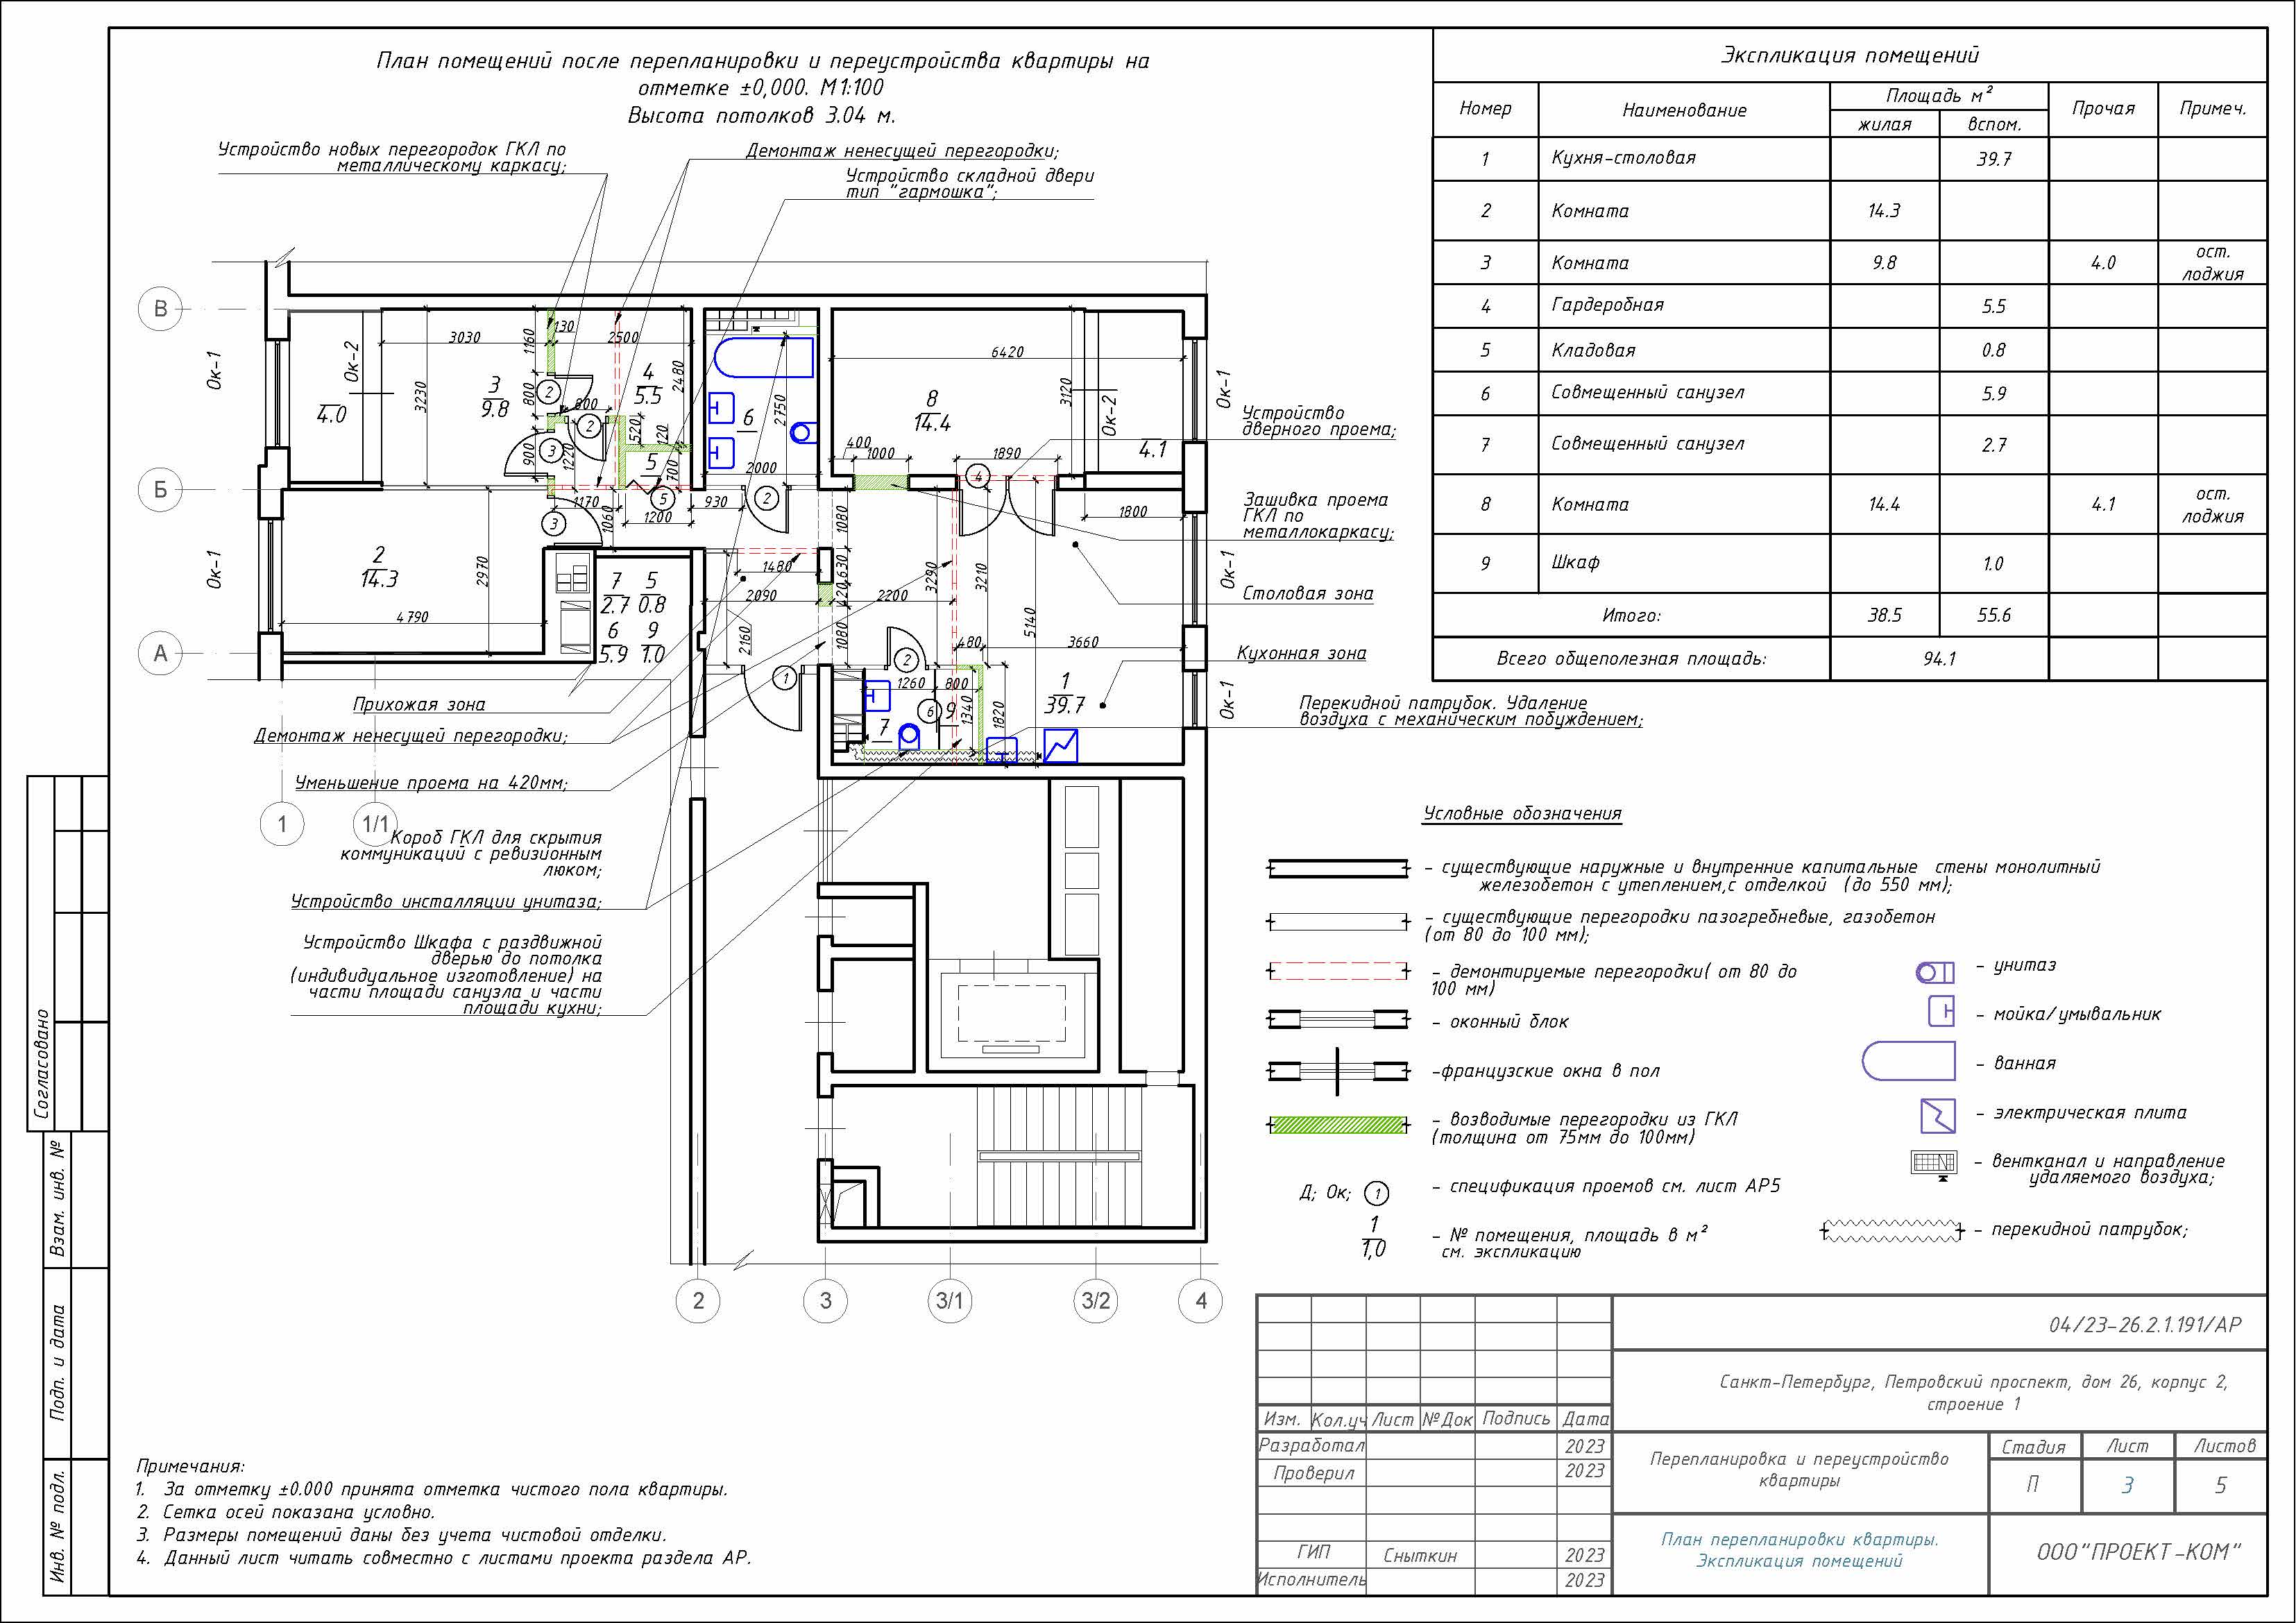Select grid axis bubble Б
Viewport: 2296px width, 1623px height.
tap(160, 490)
